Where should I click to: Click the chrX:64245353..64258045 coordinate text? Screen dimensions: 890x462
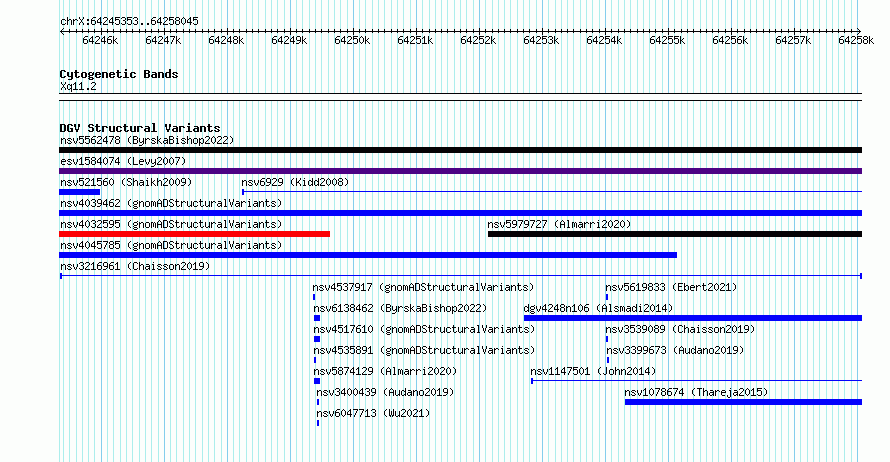(129, 22)
